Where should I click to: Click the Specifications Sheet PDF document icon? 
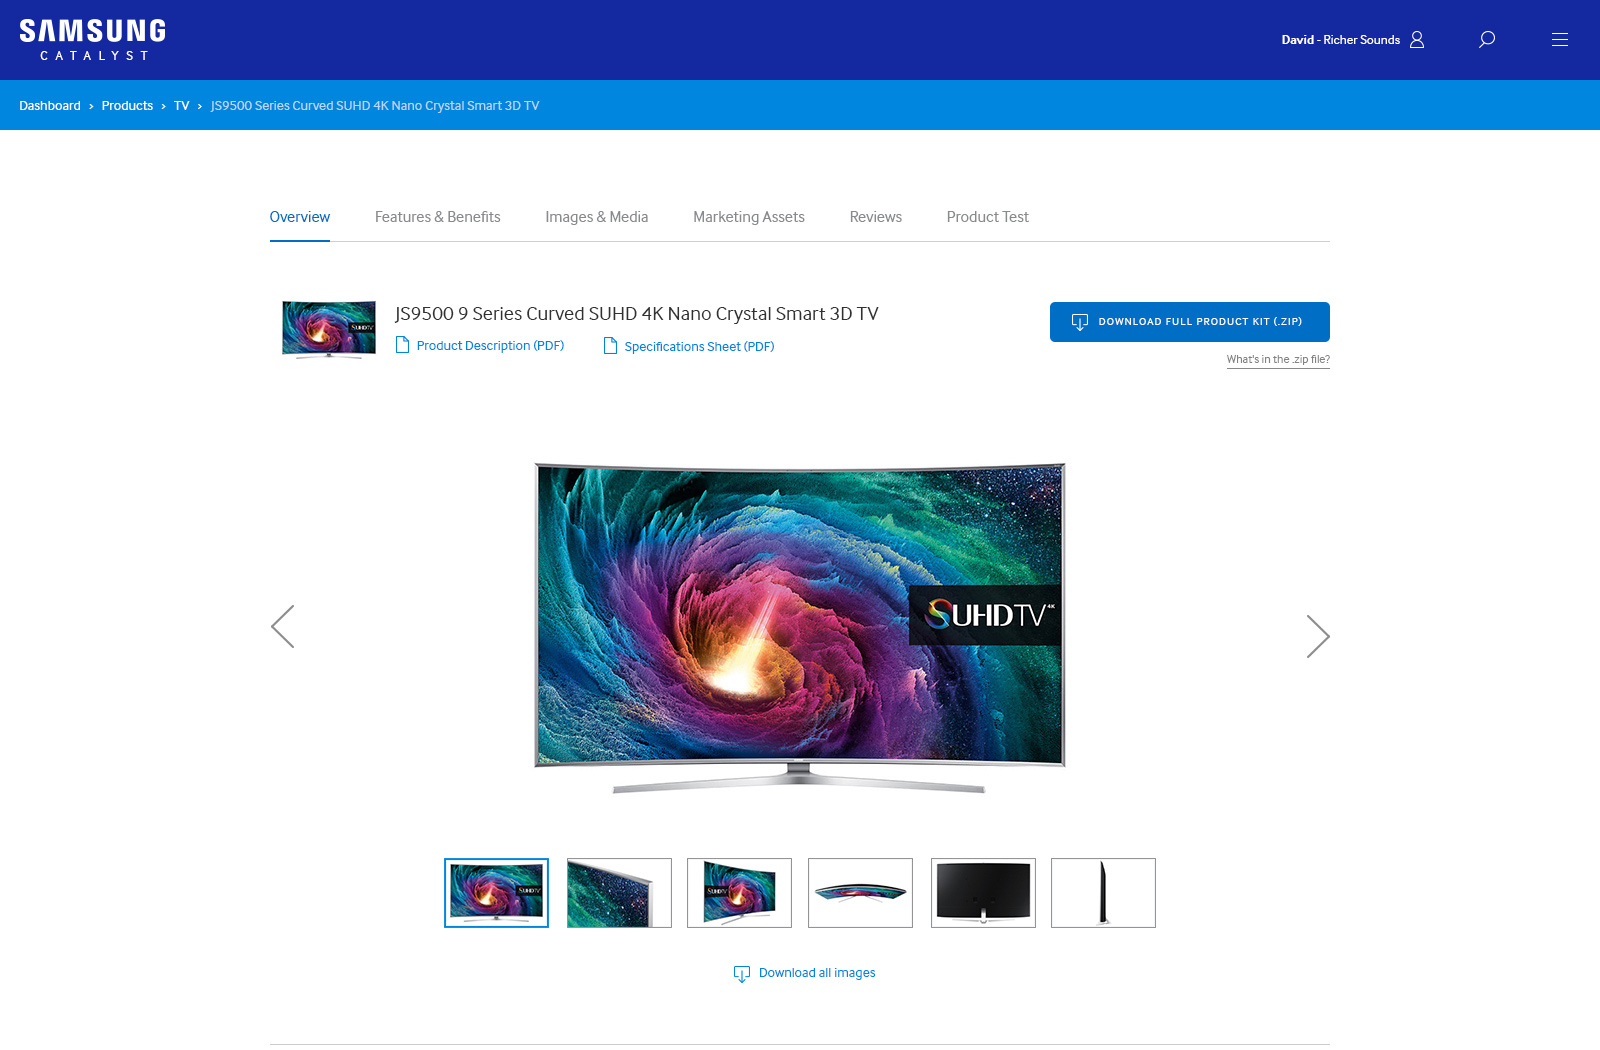point(610,346)
